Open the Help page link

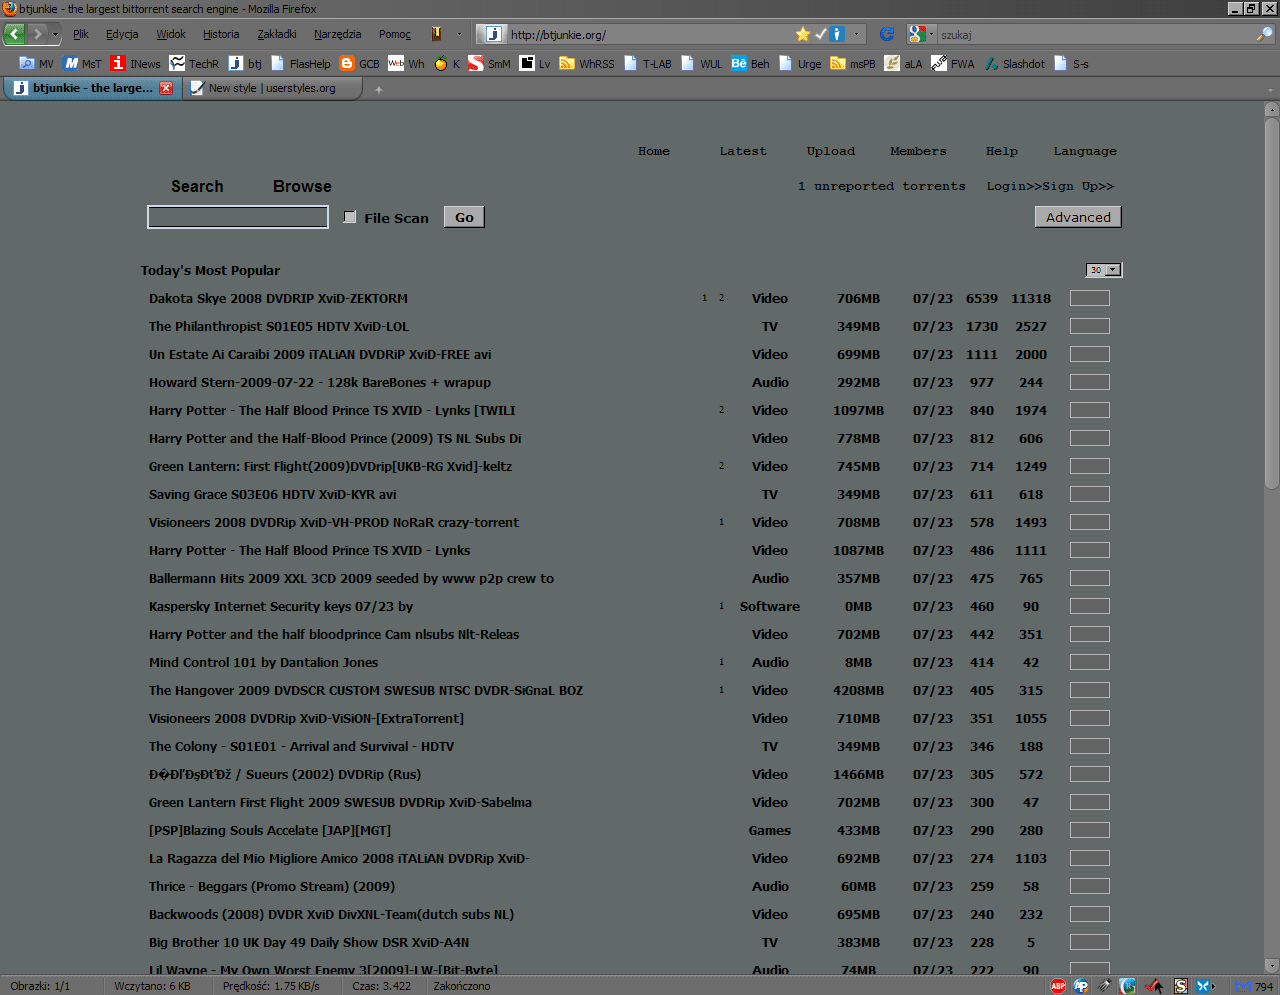point(1002,151)
